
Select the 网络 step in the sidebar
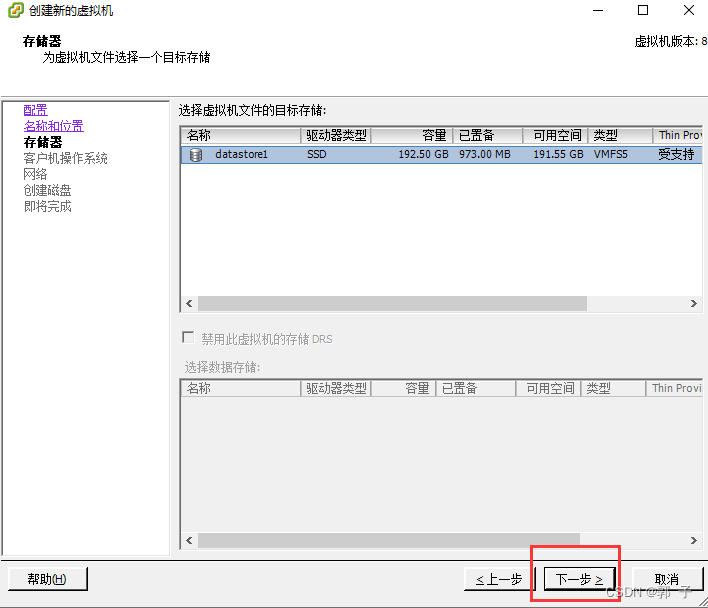point(35,174)
